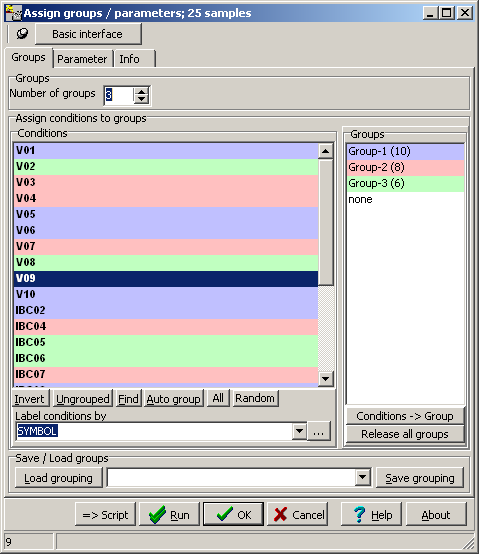Click the Auto group button

(x=173, y=399)
